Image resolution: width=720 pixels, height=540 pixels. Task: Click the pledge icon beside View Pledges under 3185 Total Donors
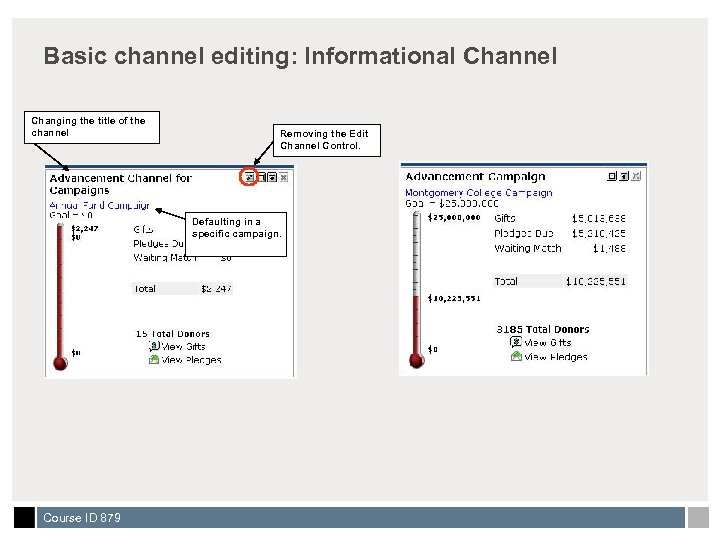(516, 356)
